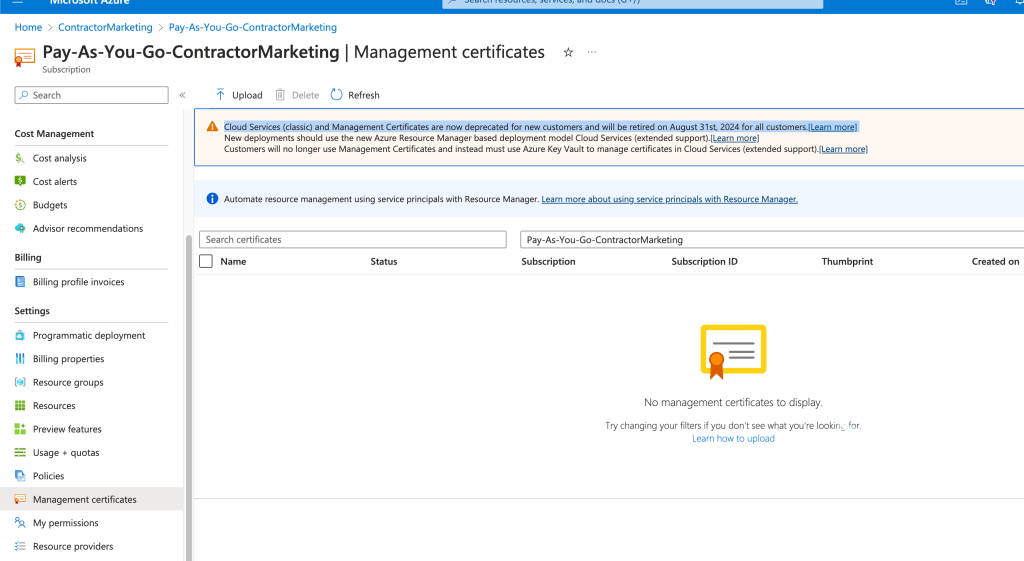Open Advisor recommendations menu item
This screenshot has height=561, width=1024.
pyautogui.click(x=88, y=229)
